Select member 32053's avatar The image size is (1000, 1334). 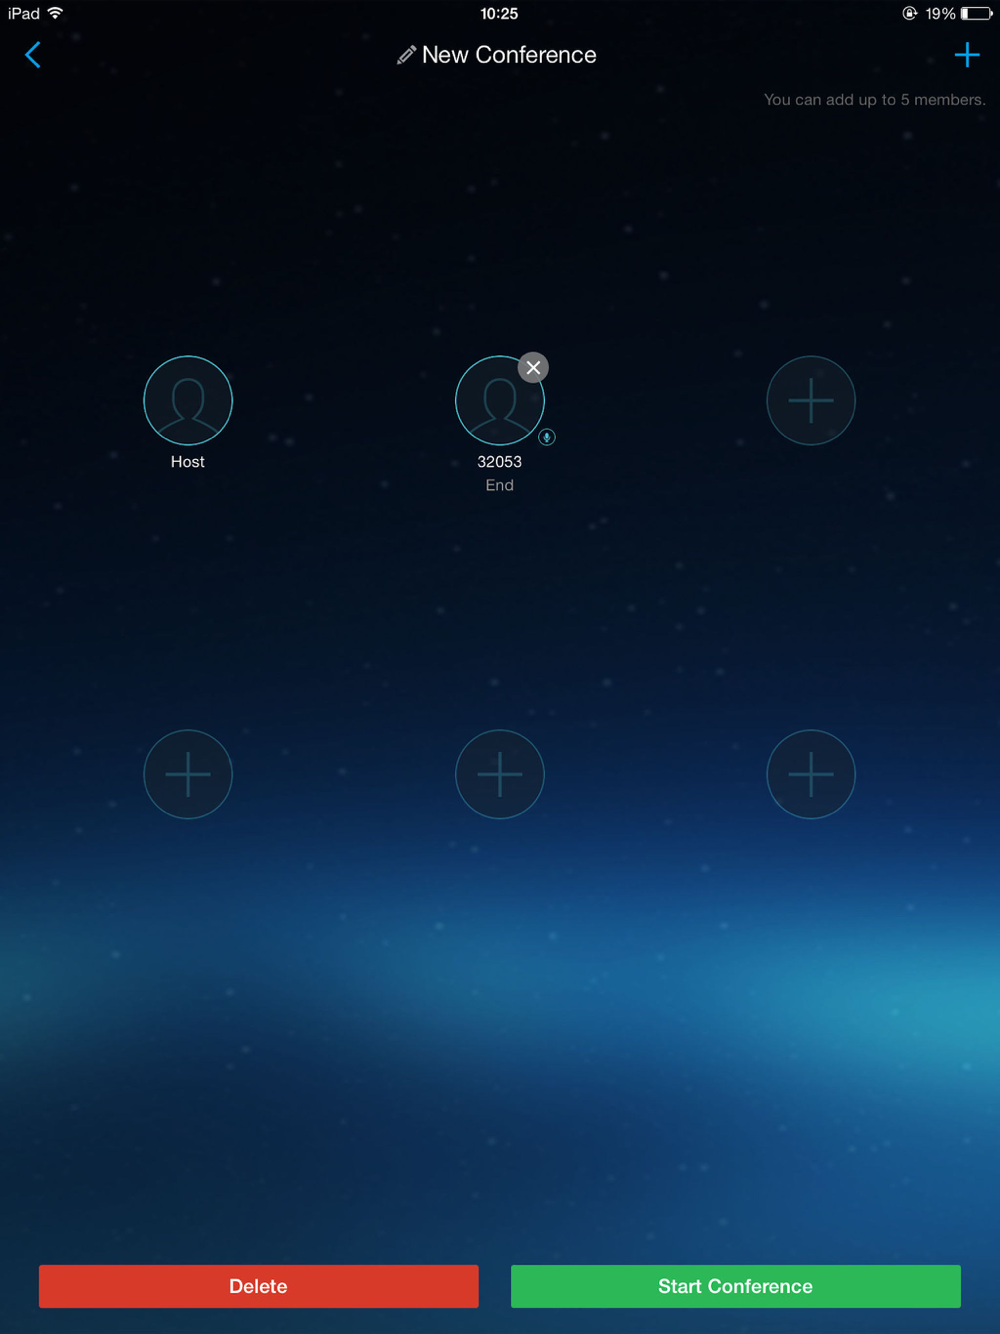point(500,400)
